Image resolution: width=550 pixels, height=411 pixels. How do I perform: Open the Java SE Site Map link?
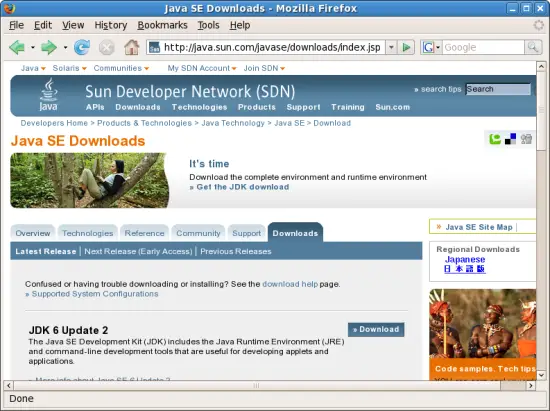tap(479, 227)
